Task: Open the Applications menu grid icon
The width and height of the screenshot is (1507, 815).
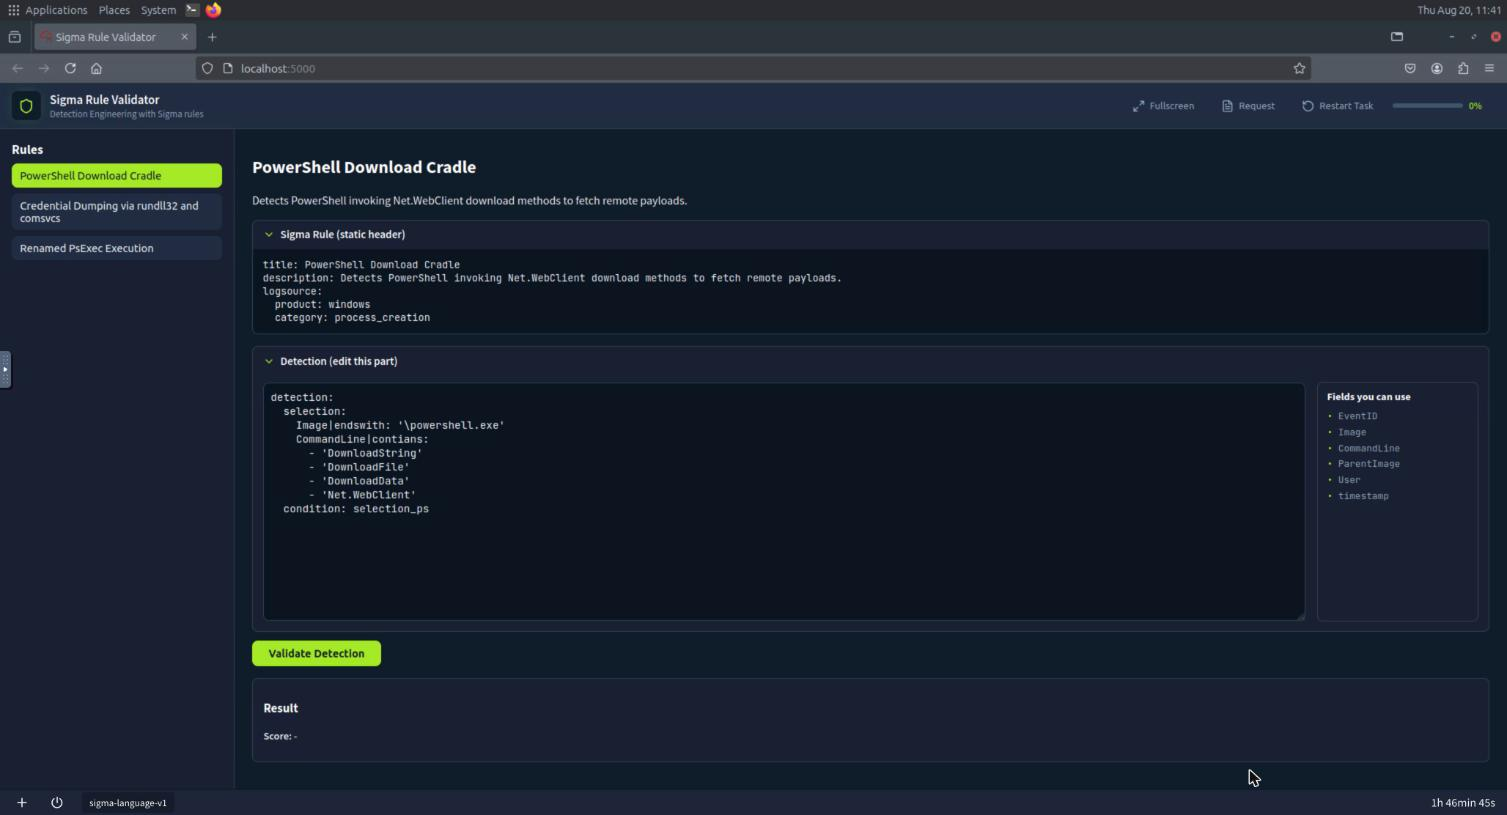Action: pos(13,10)
